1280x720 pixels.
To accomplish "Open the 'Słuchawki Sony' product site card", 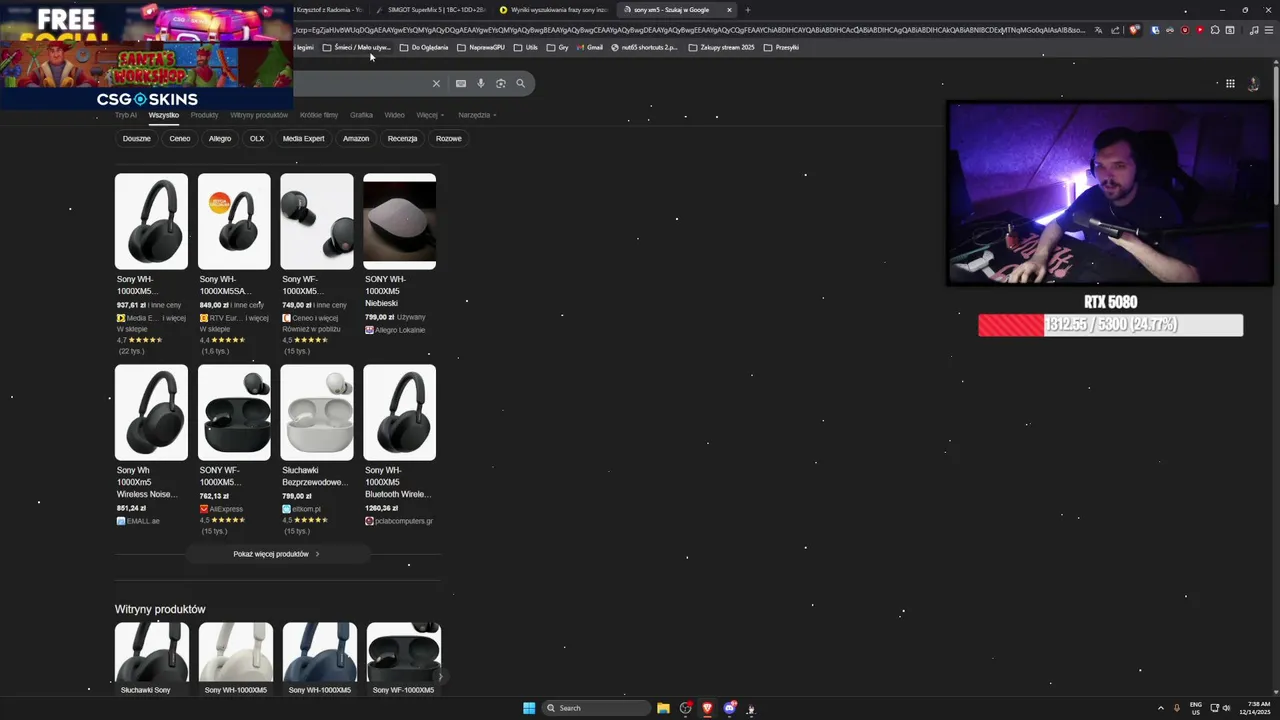I will coord(151,659).
